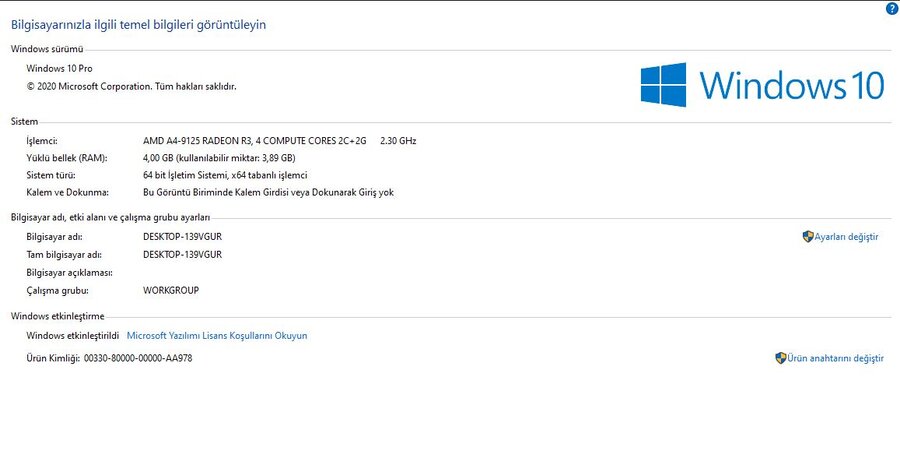Click the Yüklü bellek (RAM) label
This screenshot has width=900, height=451.
pos(67,158)
